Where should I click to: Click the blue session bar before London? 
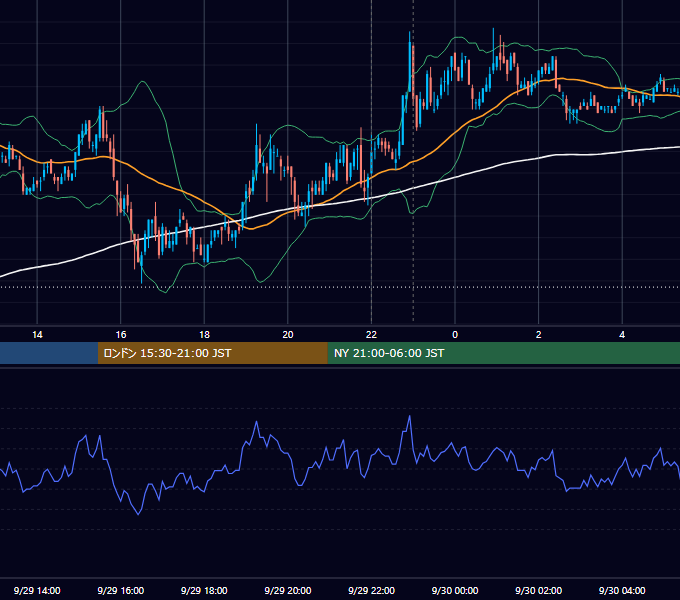[x=49, y=353]
